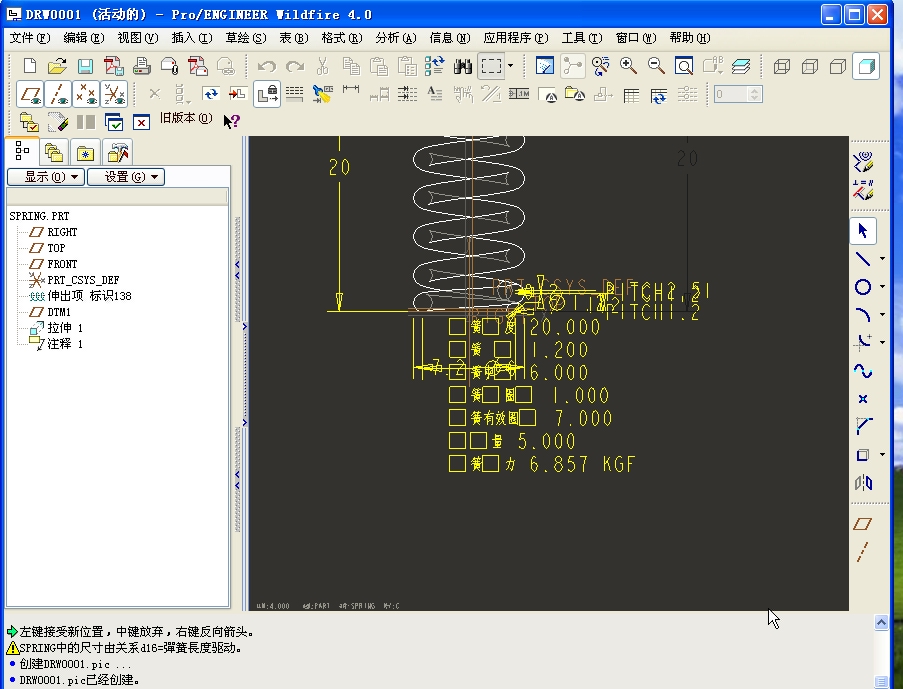Expand the use edge tool flyout arrow
The width and height of the screenshot is (903, 689).
[882, 455]
